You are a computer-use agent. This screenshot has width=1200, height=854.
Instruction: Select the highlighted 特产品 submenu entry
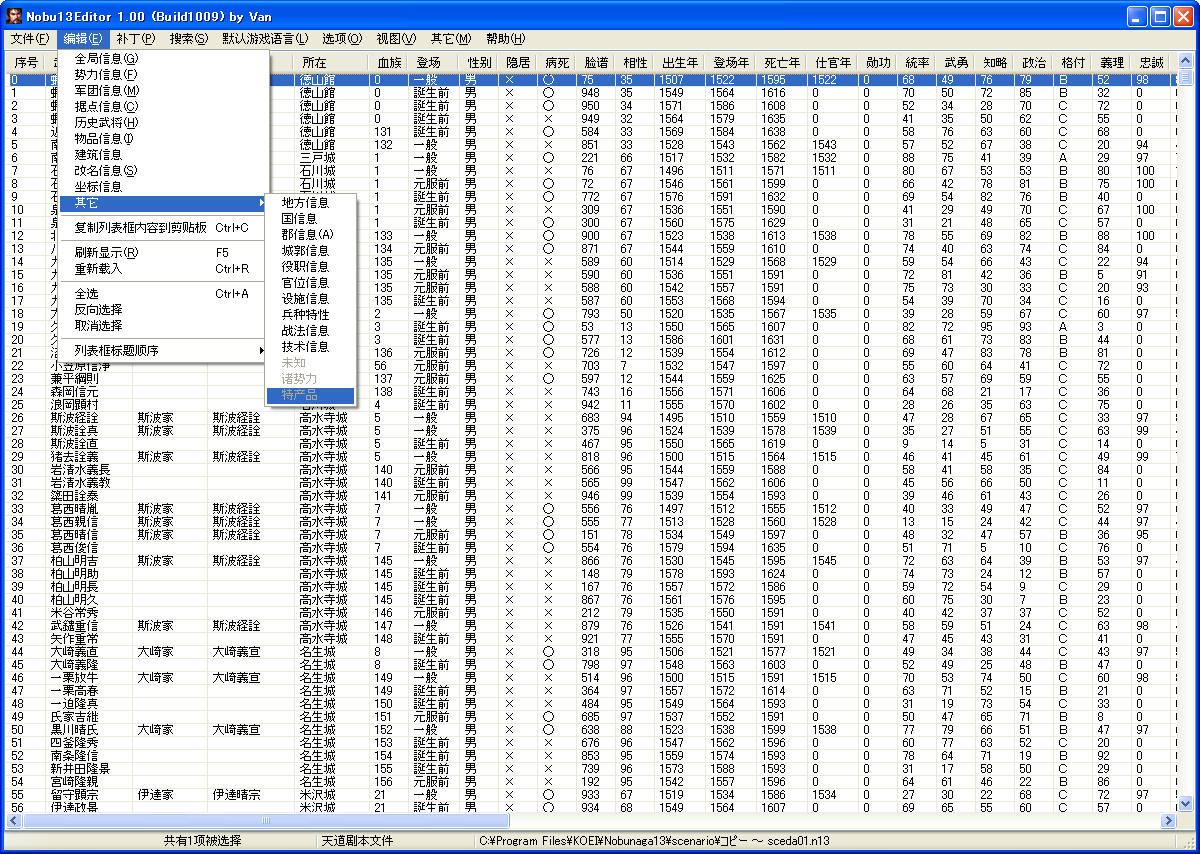310,395
